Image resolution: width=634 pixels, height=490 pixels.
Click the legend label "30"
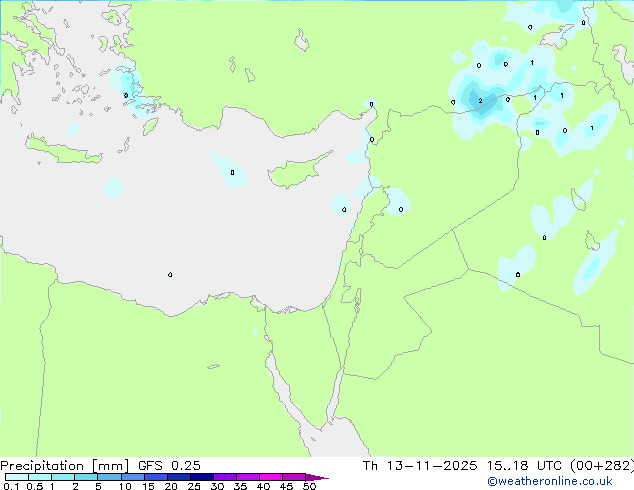pyautogui.click(x=217, y=486)
